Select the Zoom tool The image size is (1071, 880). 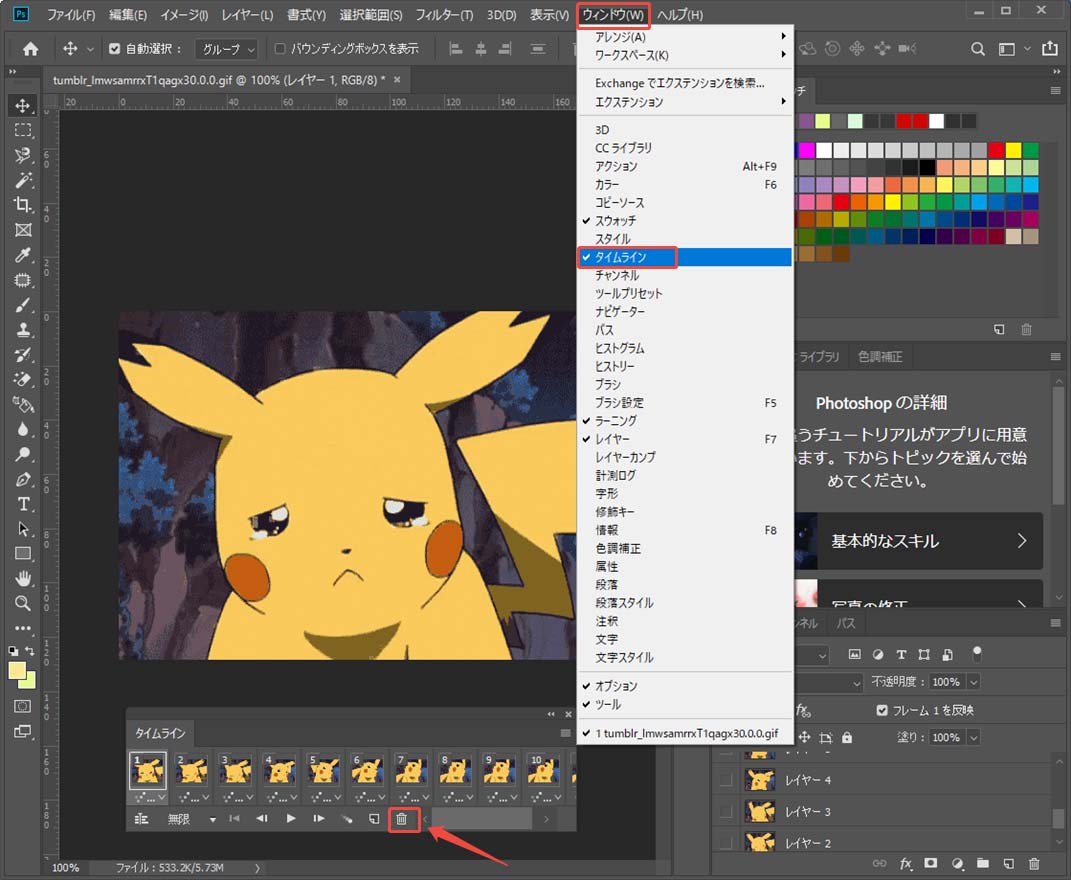click(x=24, y=604)
